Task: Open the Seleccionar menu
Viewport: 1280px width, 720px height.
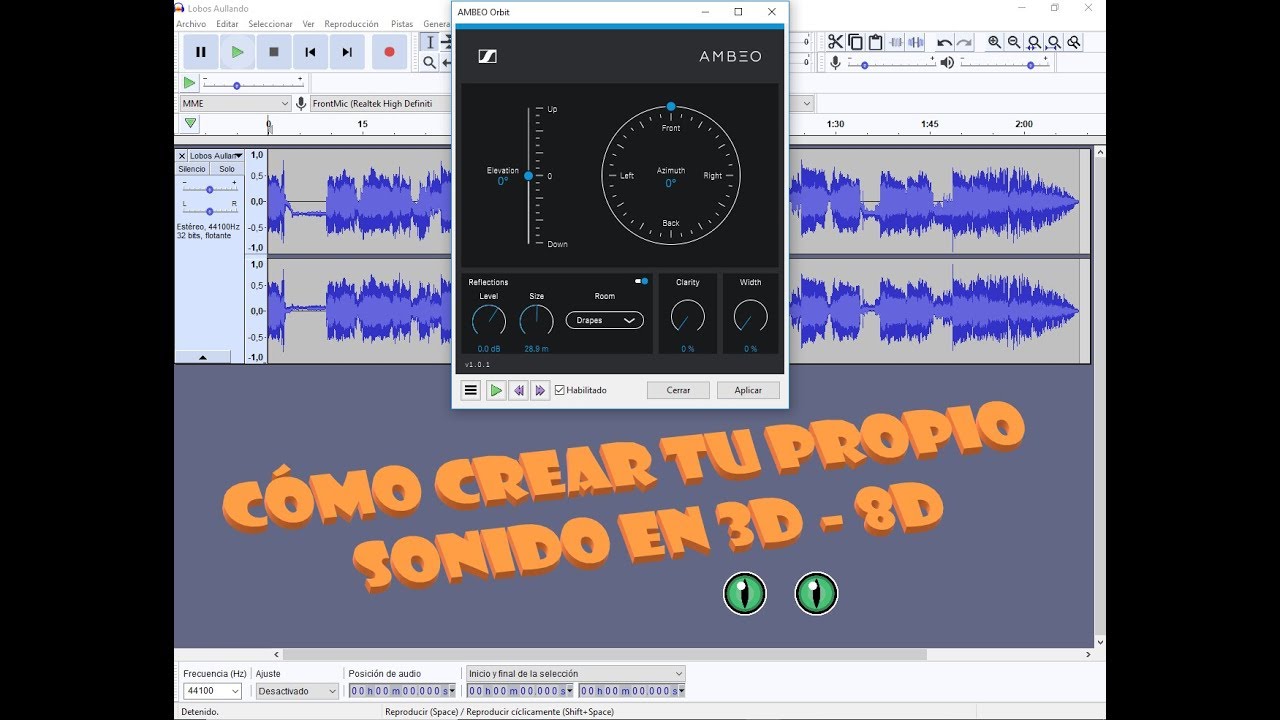Action: [270, 24]
